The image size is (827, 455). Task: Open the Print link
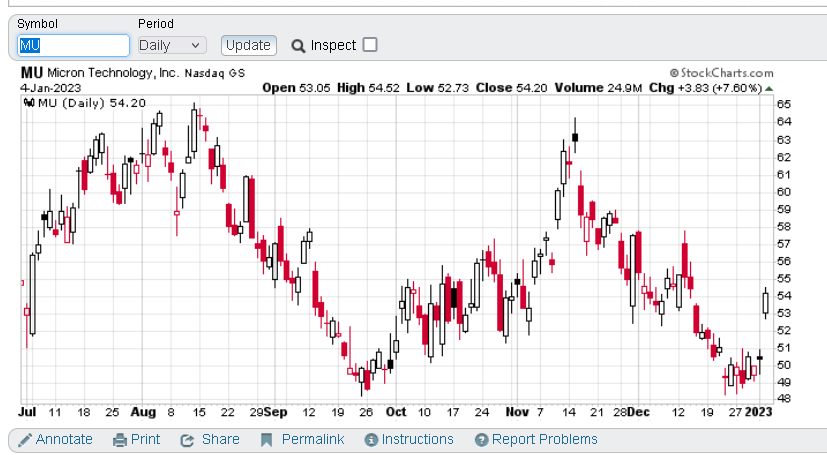click(x=145, y=439)
